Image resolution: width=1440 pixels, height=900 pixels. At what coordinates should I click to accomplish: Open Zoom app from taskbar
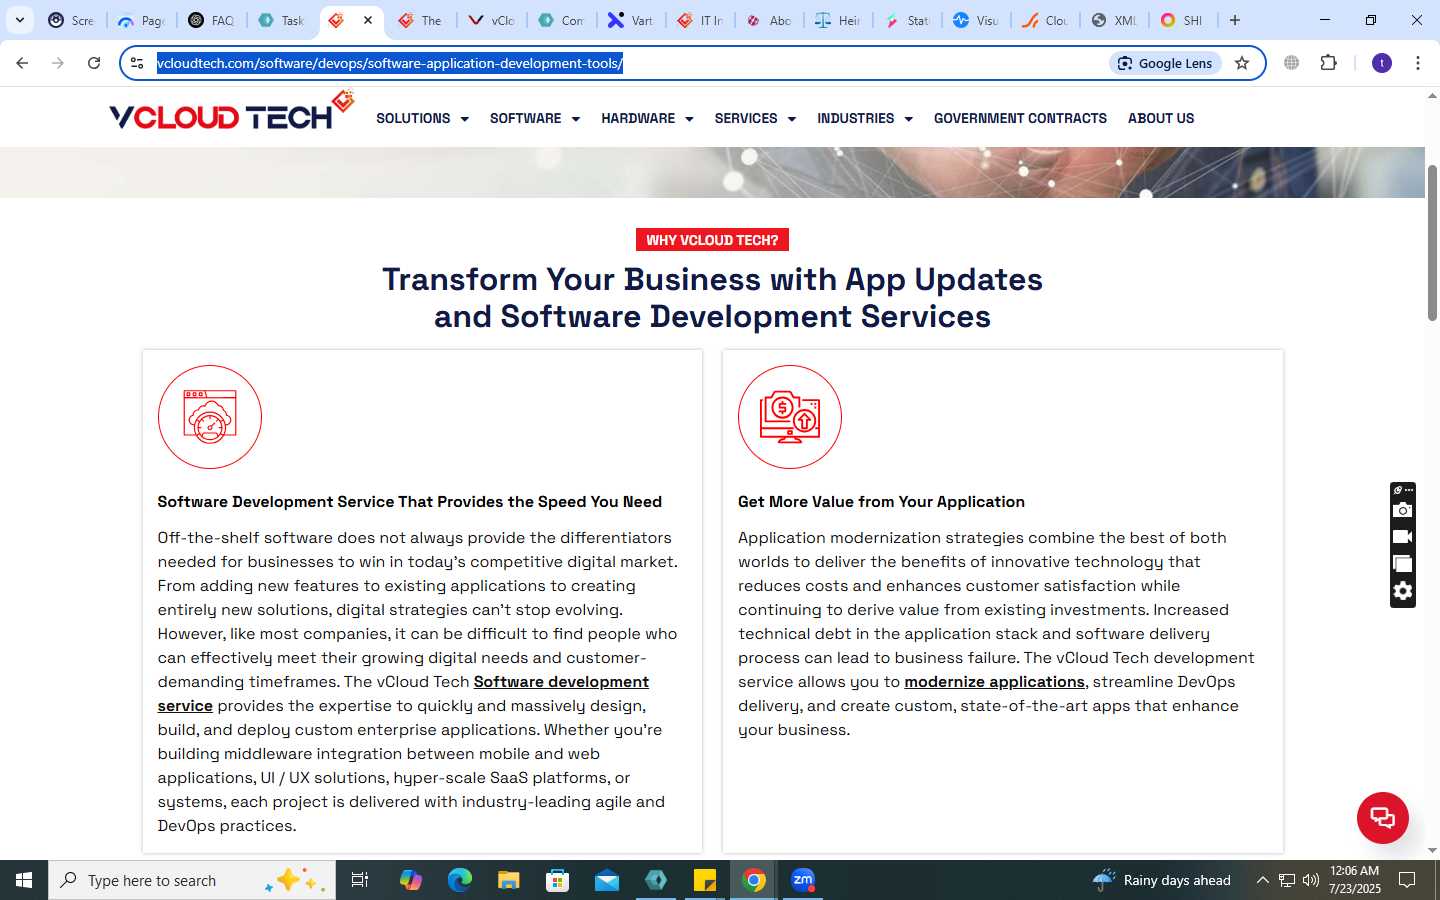pos(803,880)
